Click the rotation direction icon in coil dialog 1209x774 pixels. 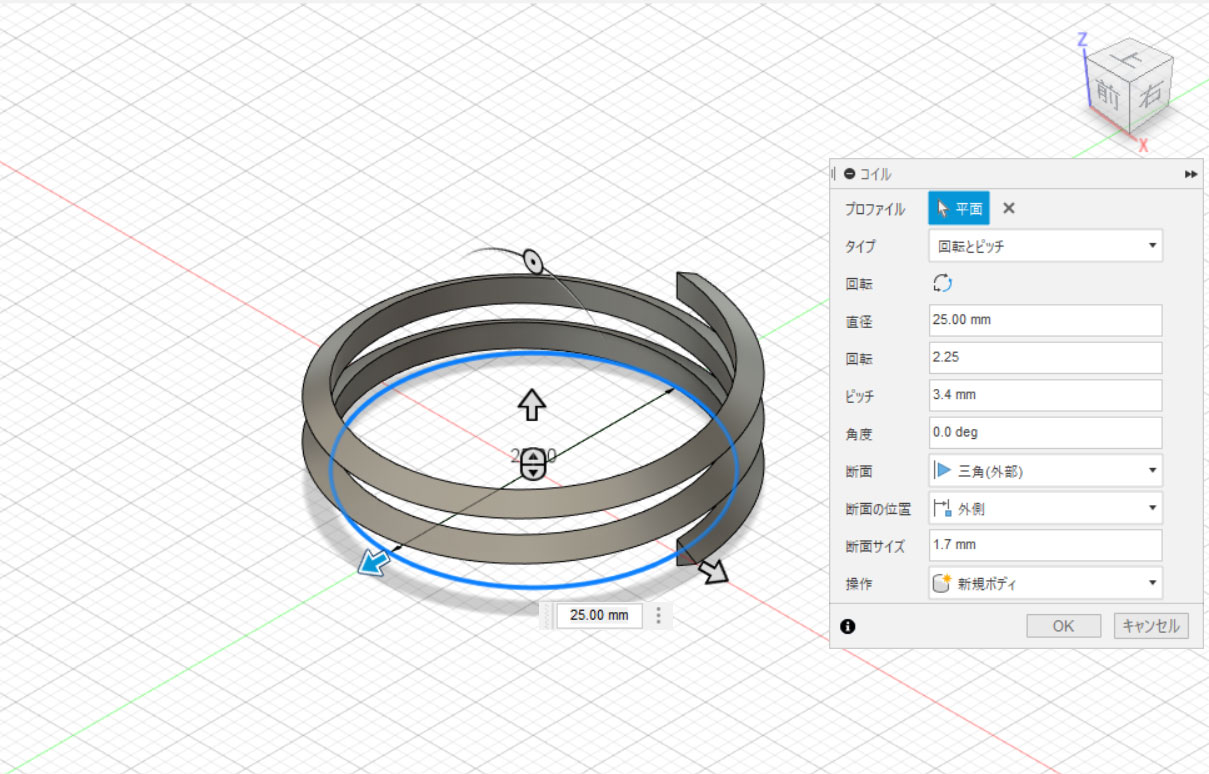coord(942,283)
